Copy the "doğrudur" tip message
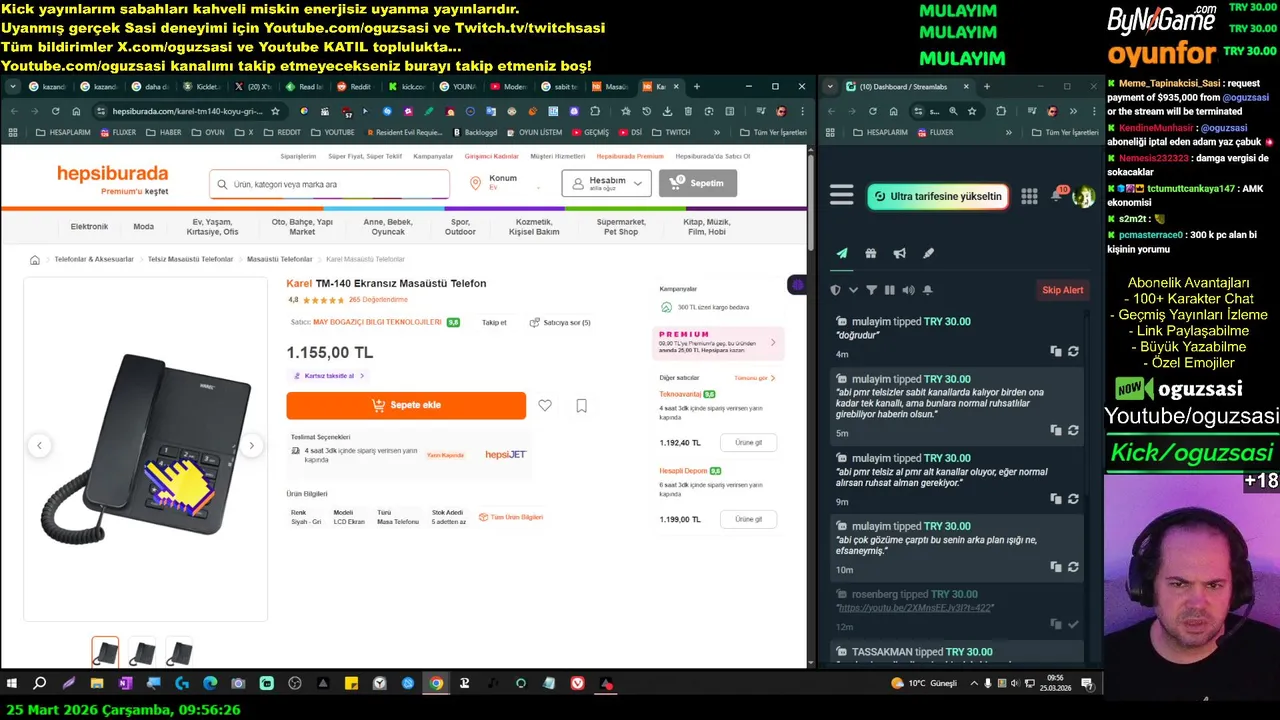 1056,352
